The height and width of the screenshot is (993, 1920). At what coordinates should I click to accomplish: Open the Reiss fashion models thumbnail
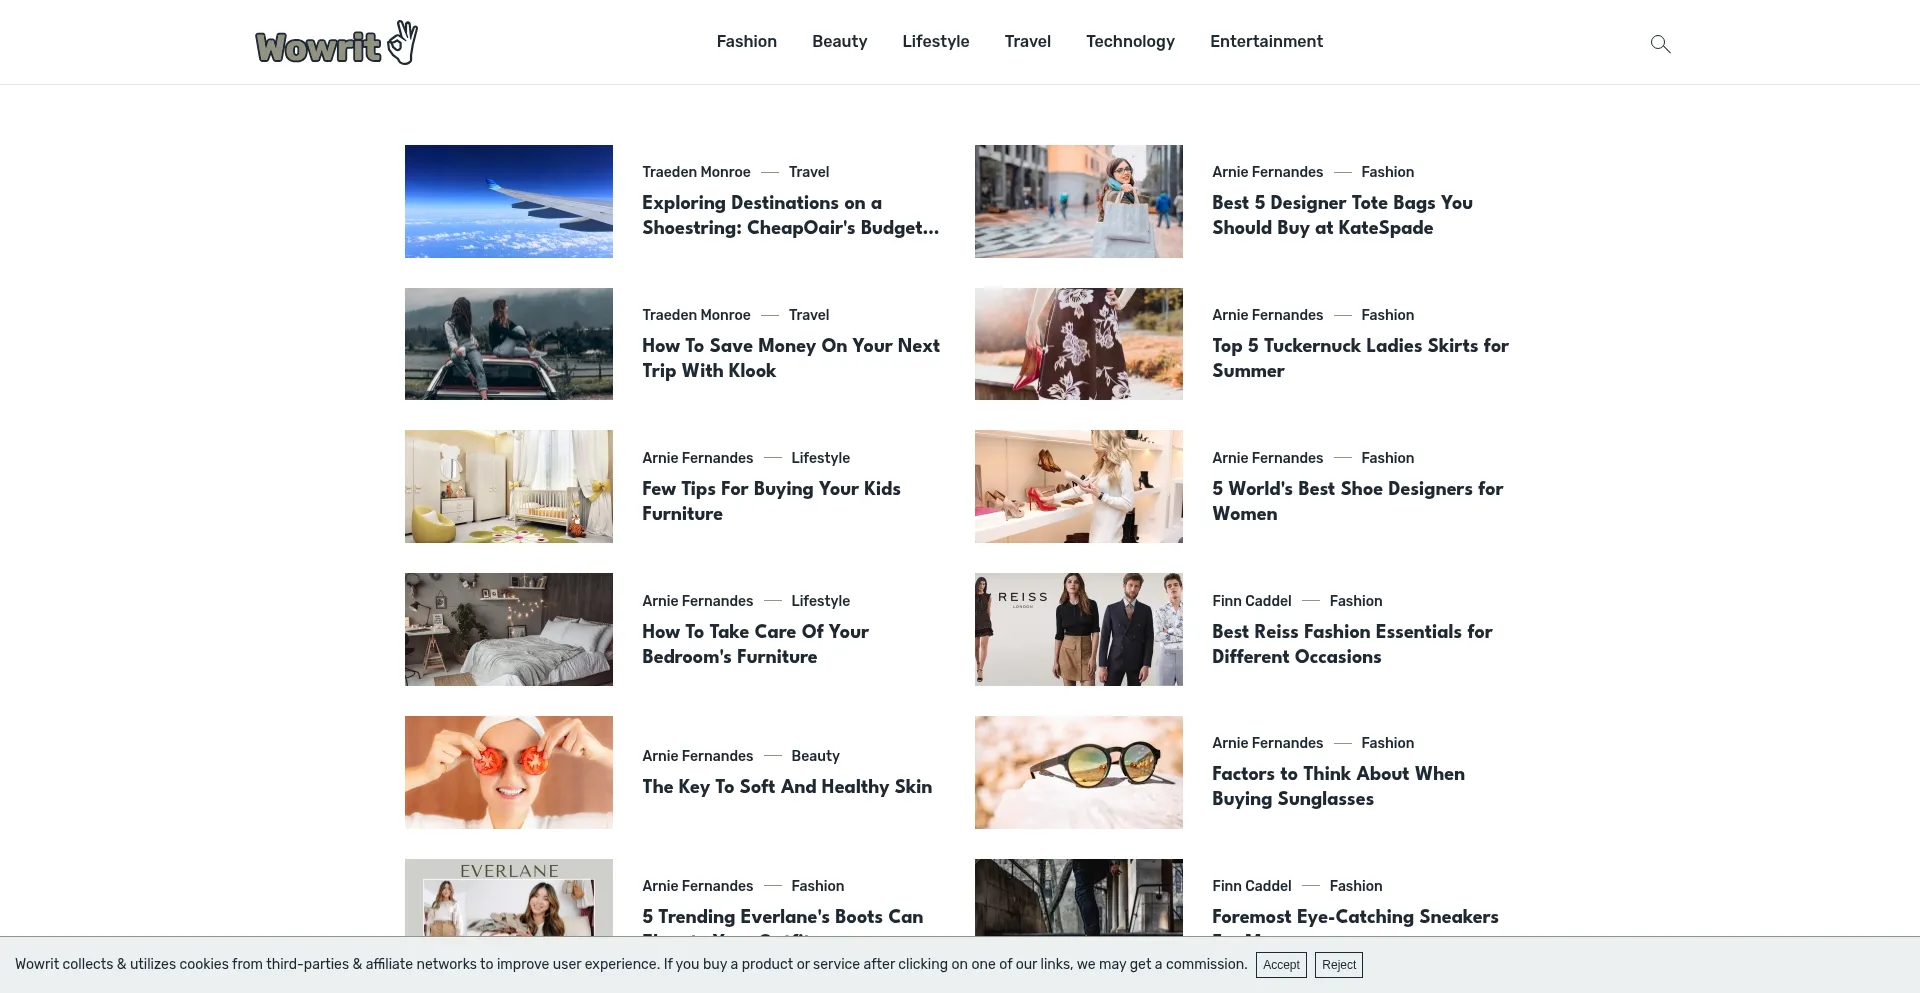pos(1078,629)
